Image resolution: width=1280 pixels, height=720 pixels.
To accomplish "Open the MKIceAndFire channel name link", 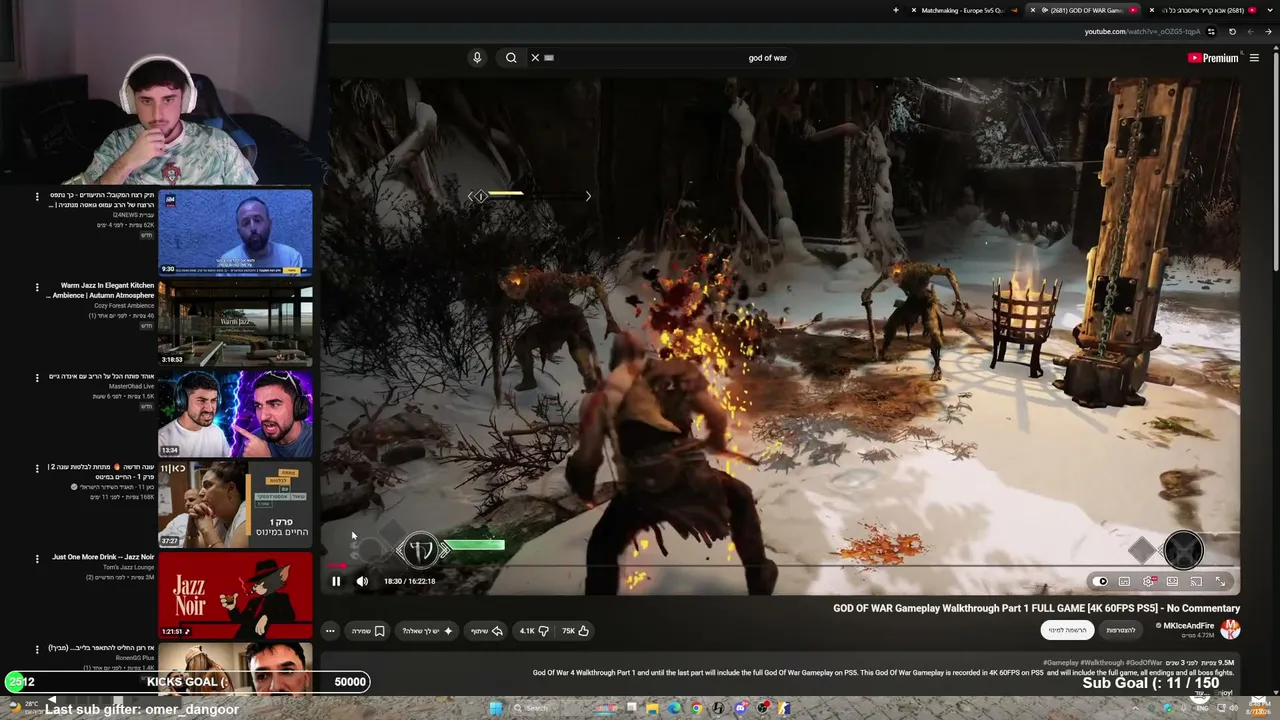I will [1188, 626].
